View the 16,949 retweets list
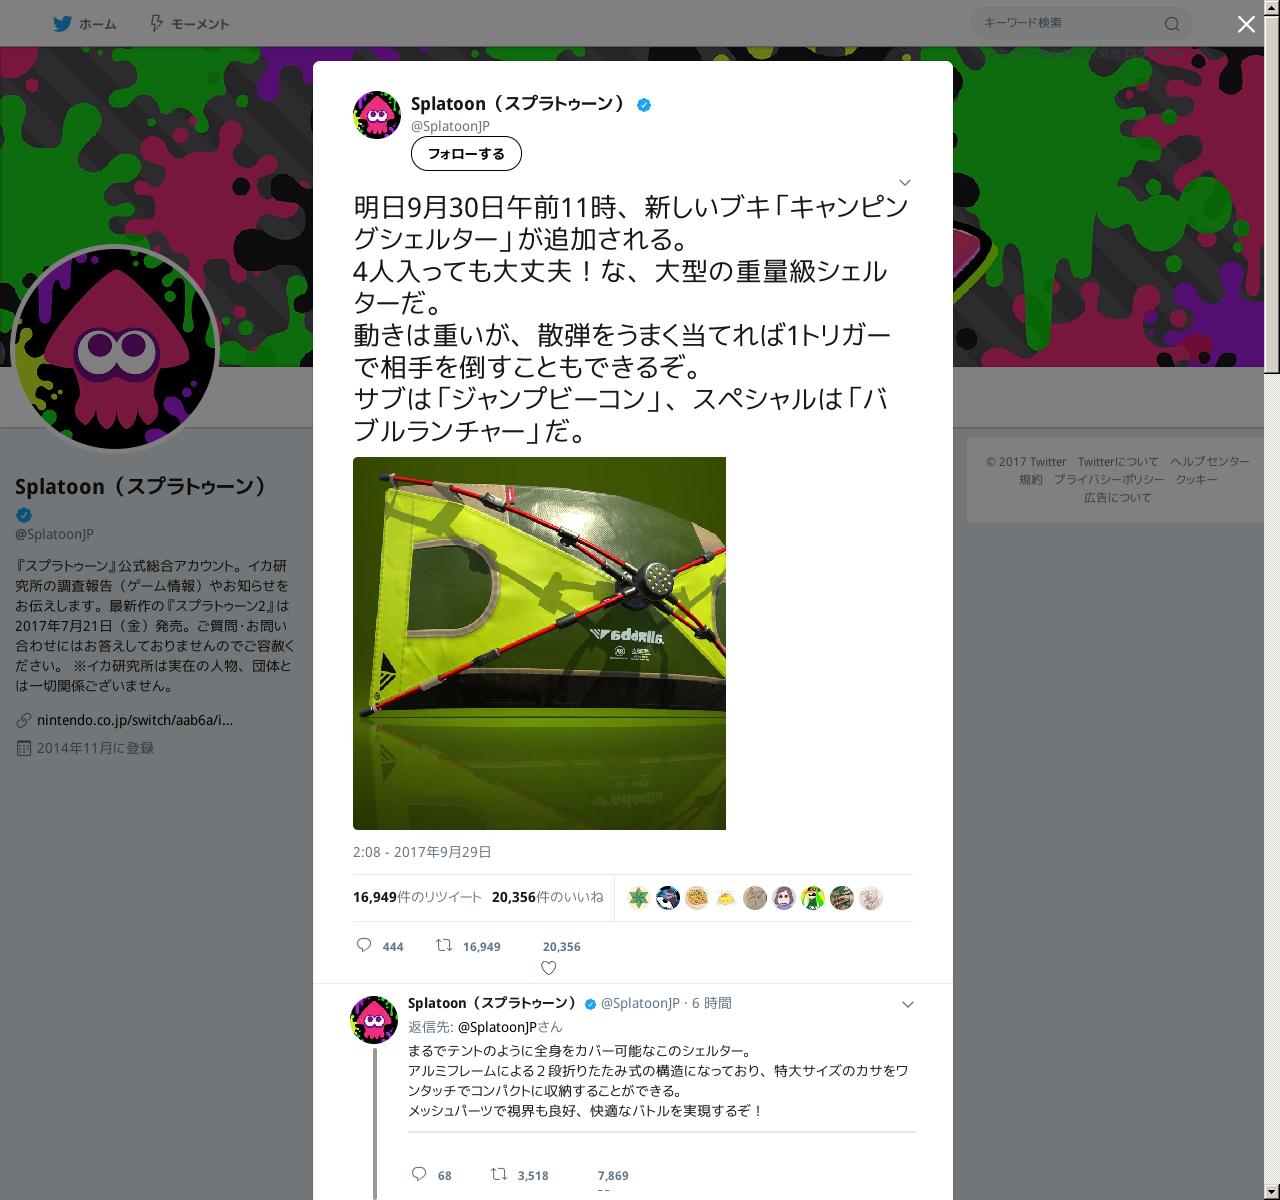This screenshot has height=1200, width=1280. (417, 897)
